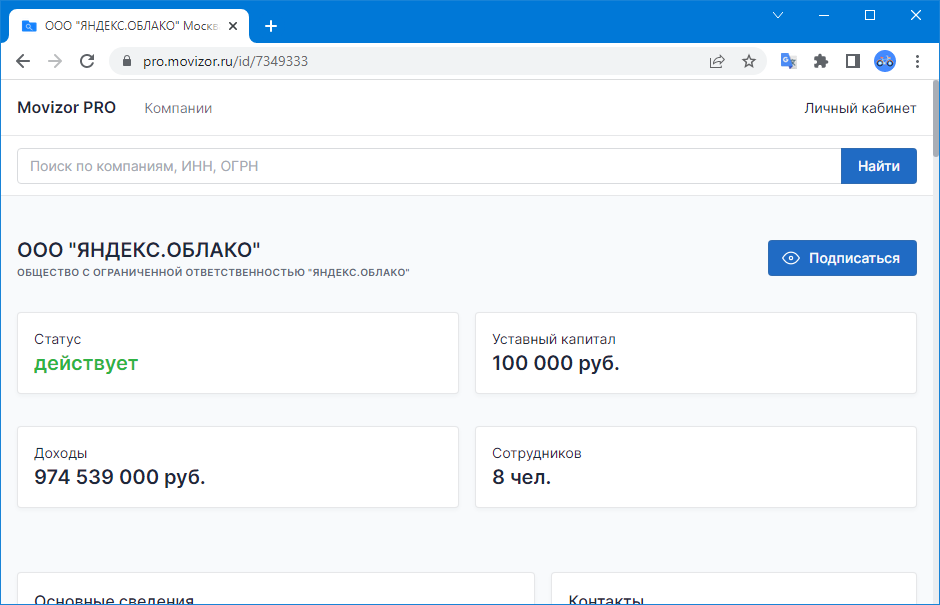Close the ООО ЯНДЕКС.ОБЛАКО tab
Viewport: 940px width, 605px height.
pos(233,26)
